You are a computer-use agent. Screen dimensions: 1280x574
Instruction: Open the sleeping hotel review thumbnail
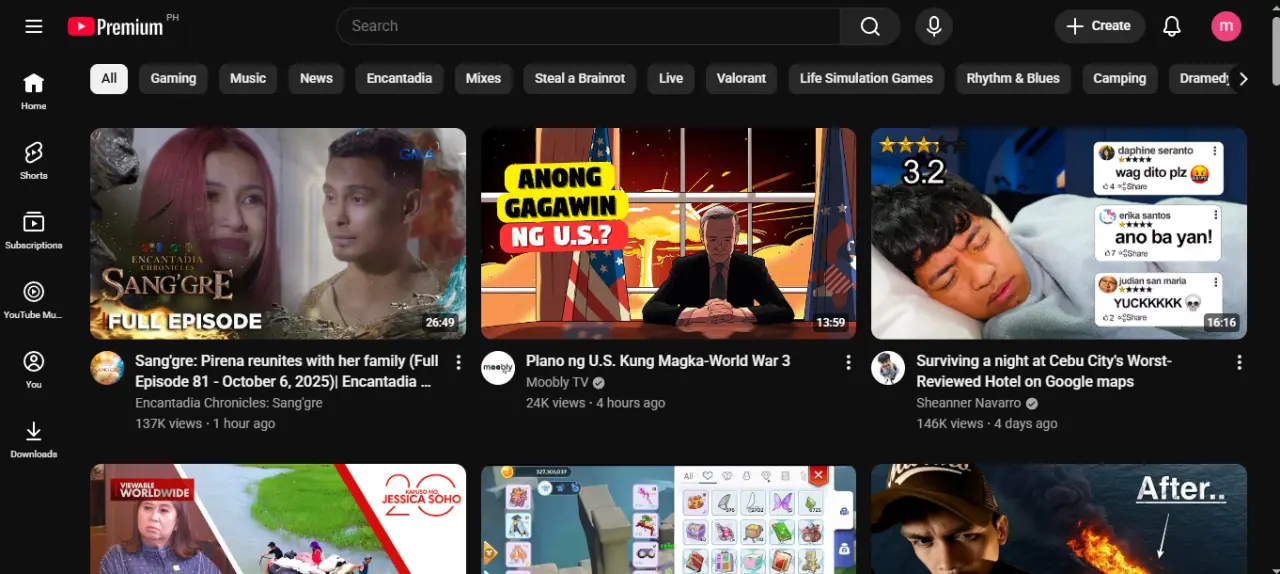tap(1059, 233)
